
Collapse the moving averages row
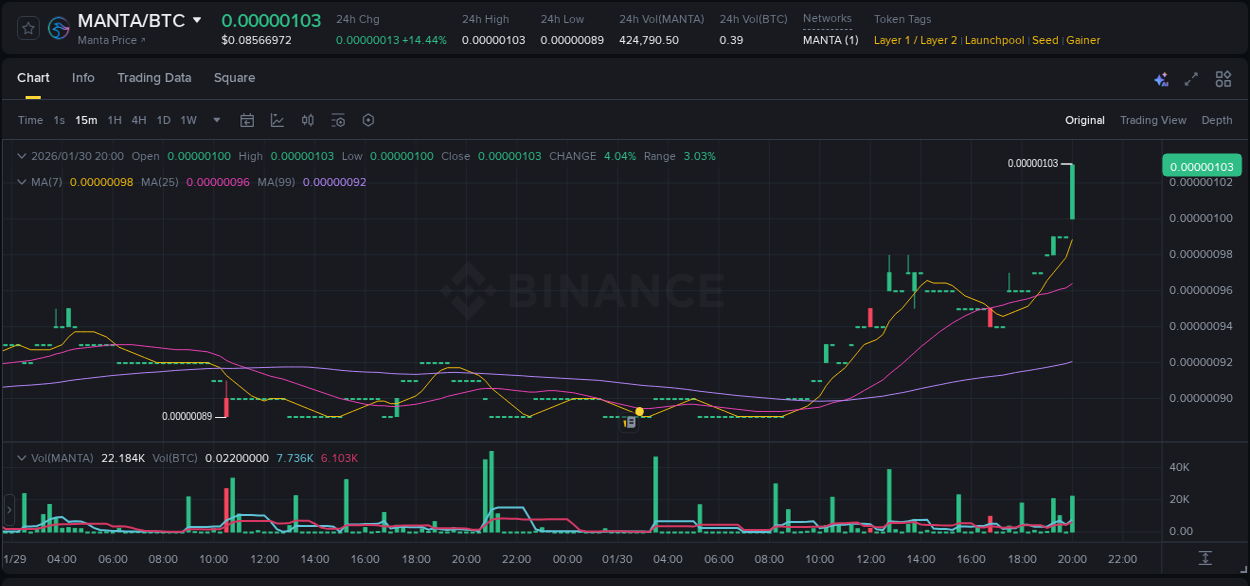[22, 183]
